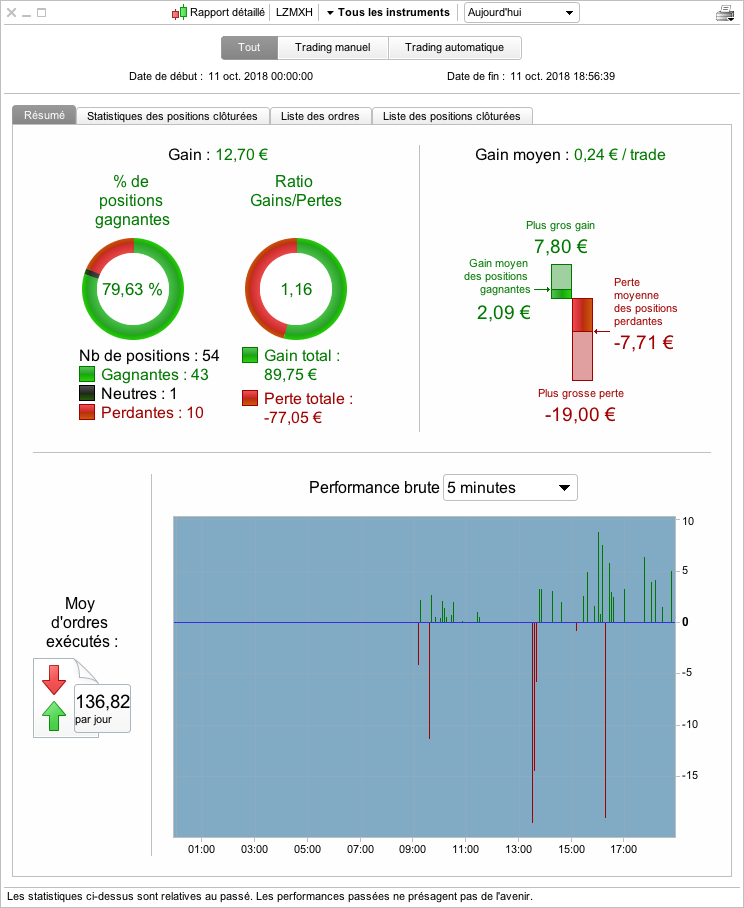Click the red Perdantes legend square
The image size is (744, 908).
click(x=87, y=412)
